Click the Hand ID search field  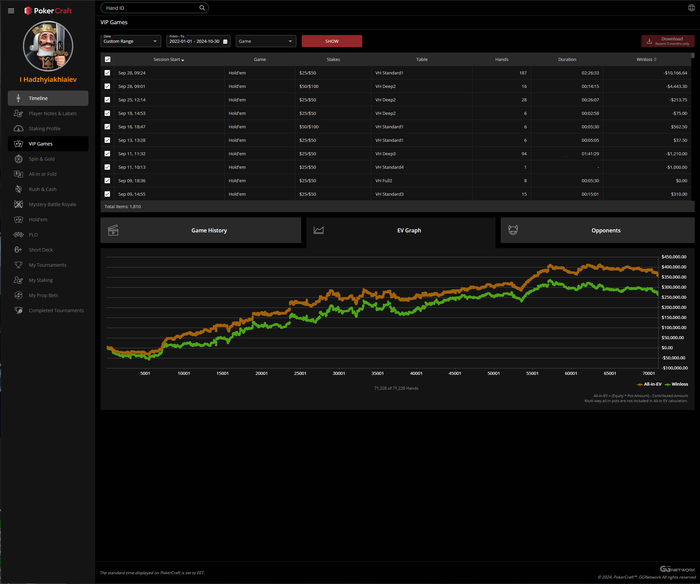[154, 8]
